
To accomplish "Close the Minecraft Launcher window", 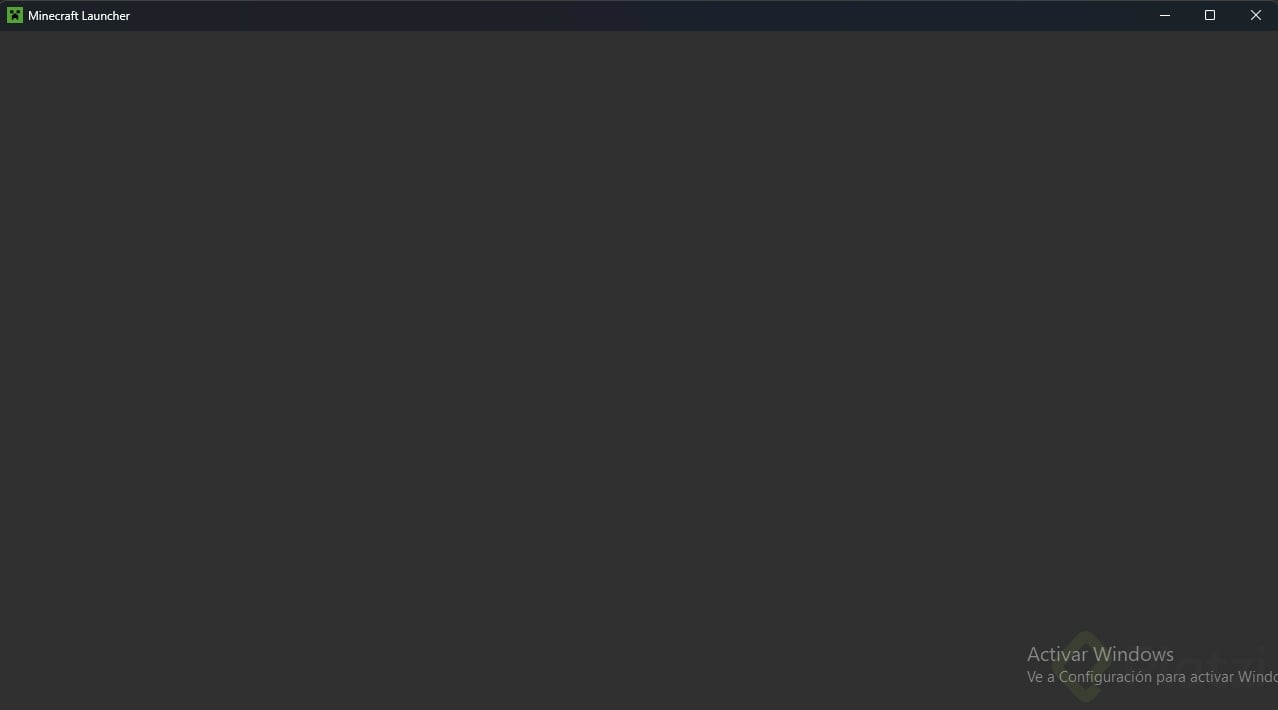I will click(1255, 15).
